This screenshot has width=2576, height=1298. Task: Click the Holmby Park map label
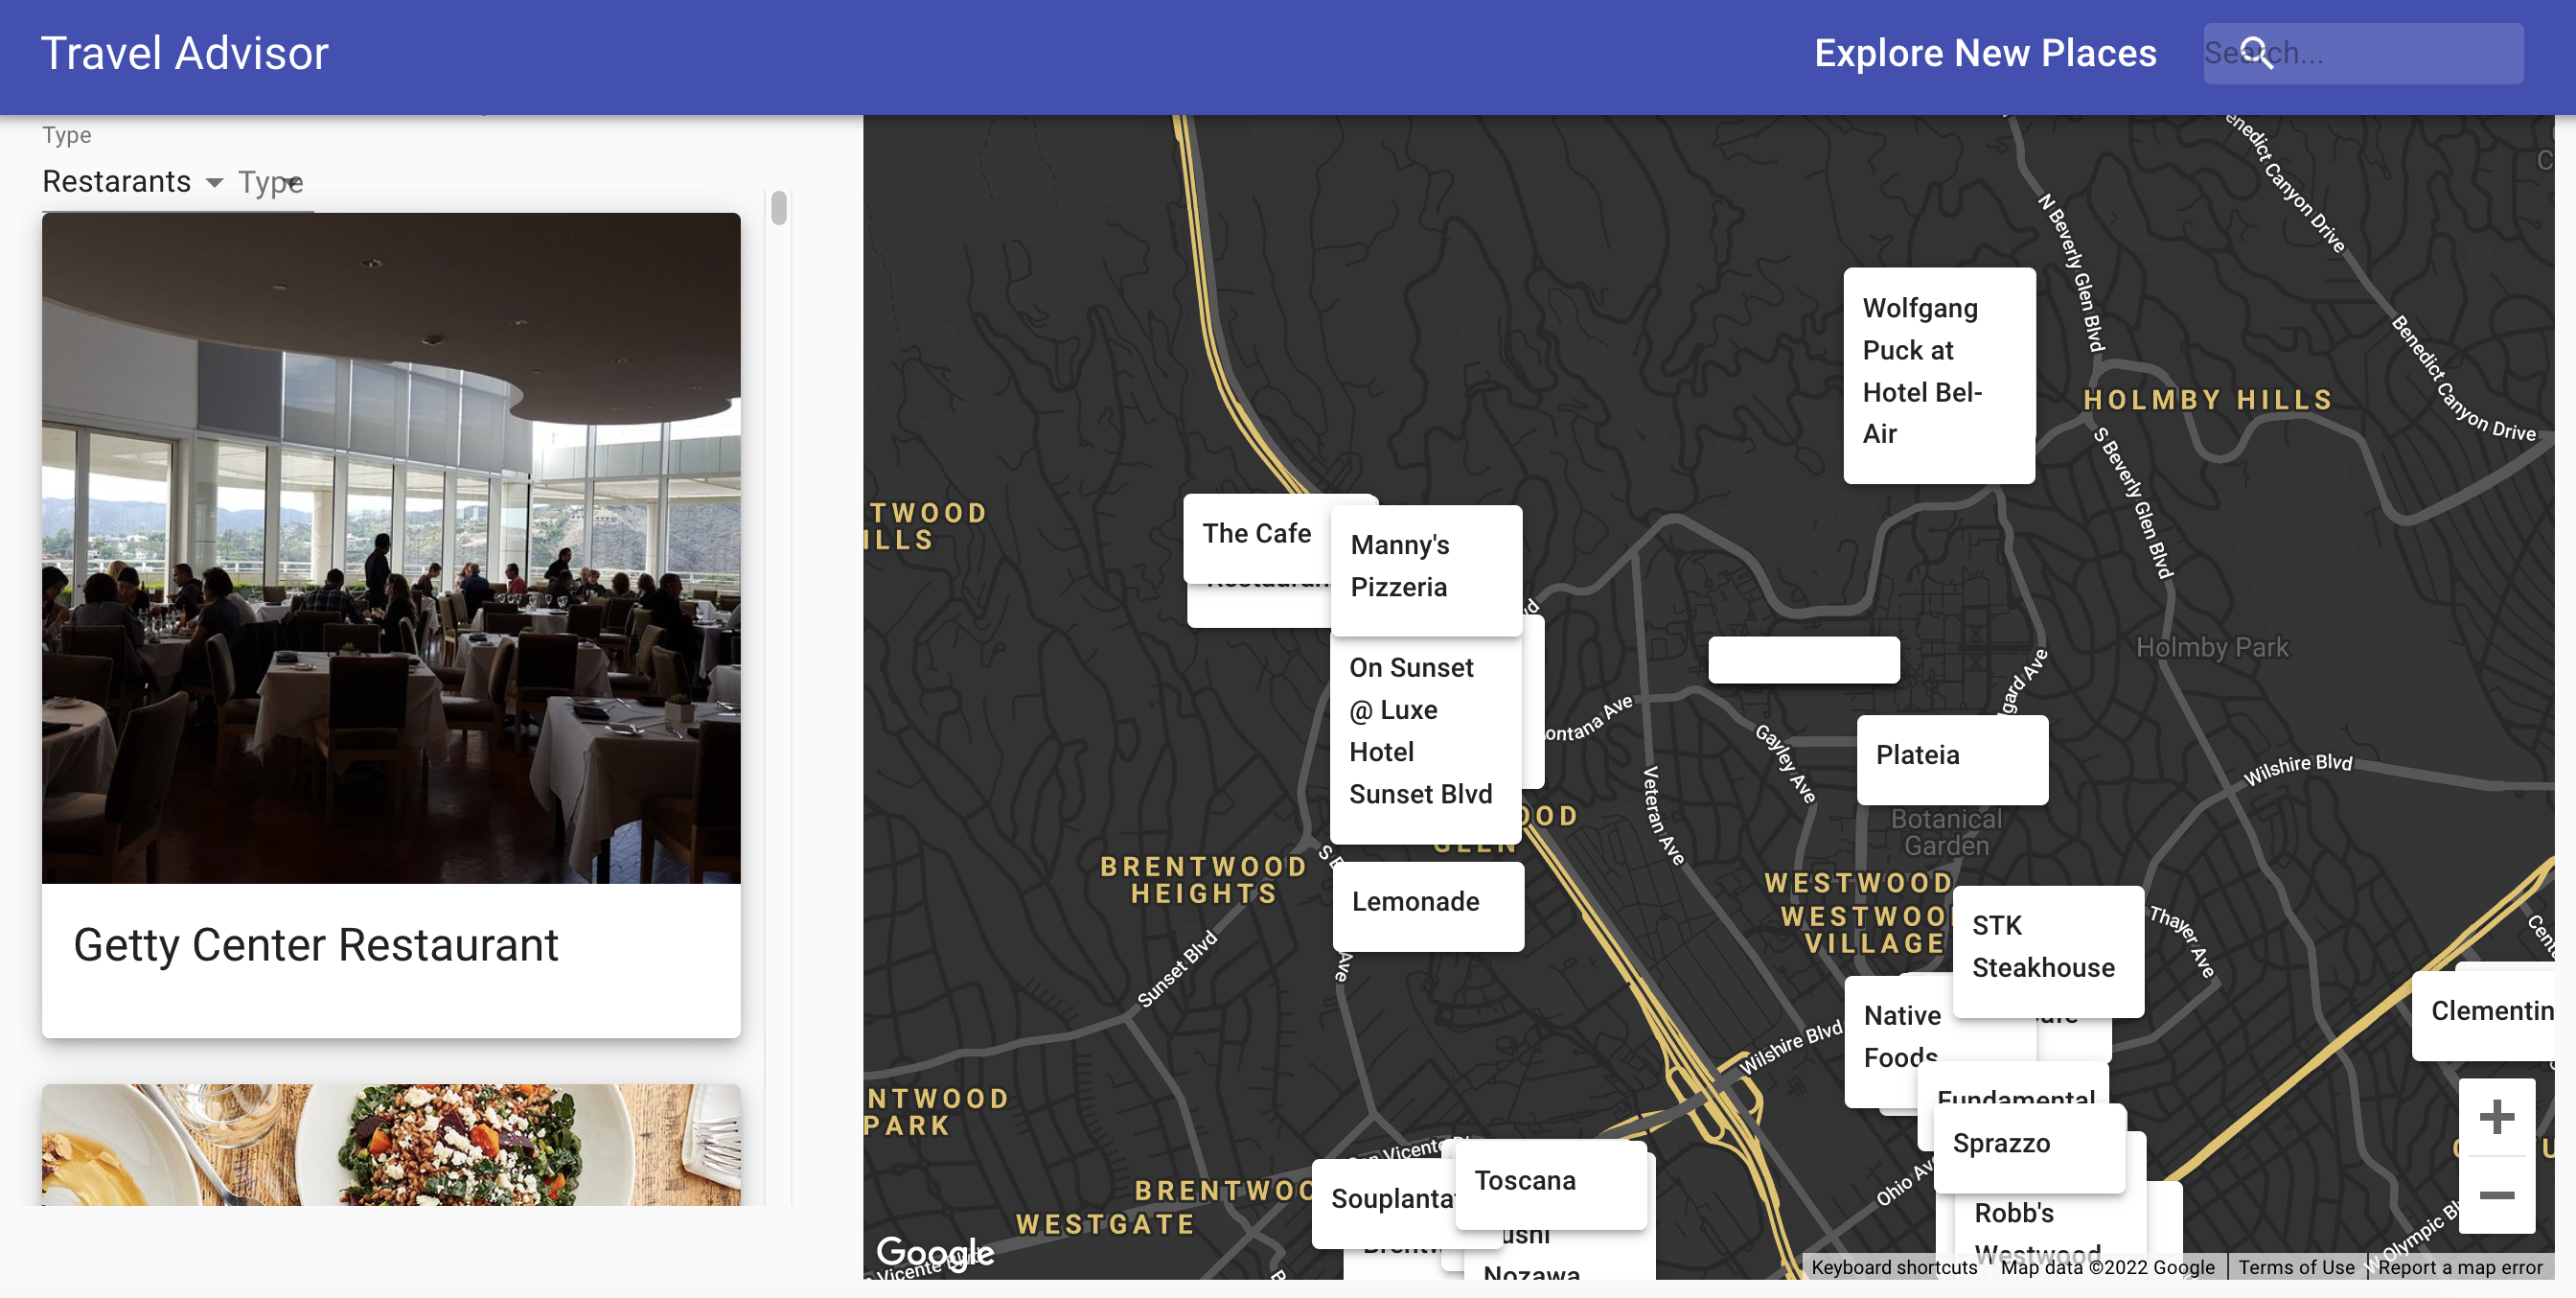(x=2212, y=648)
